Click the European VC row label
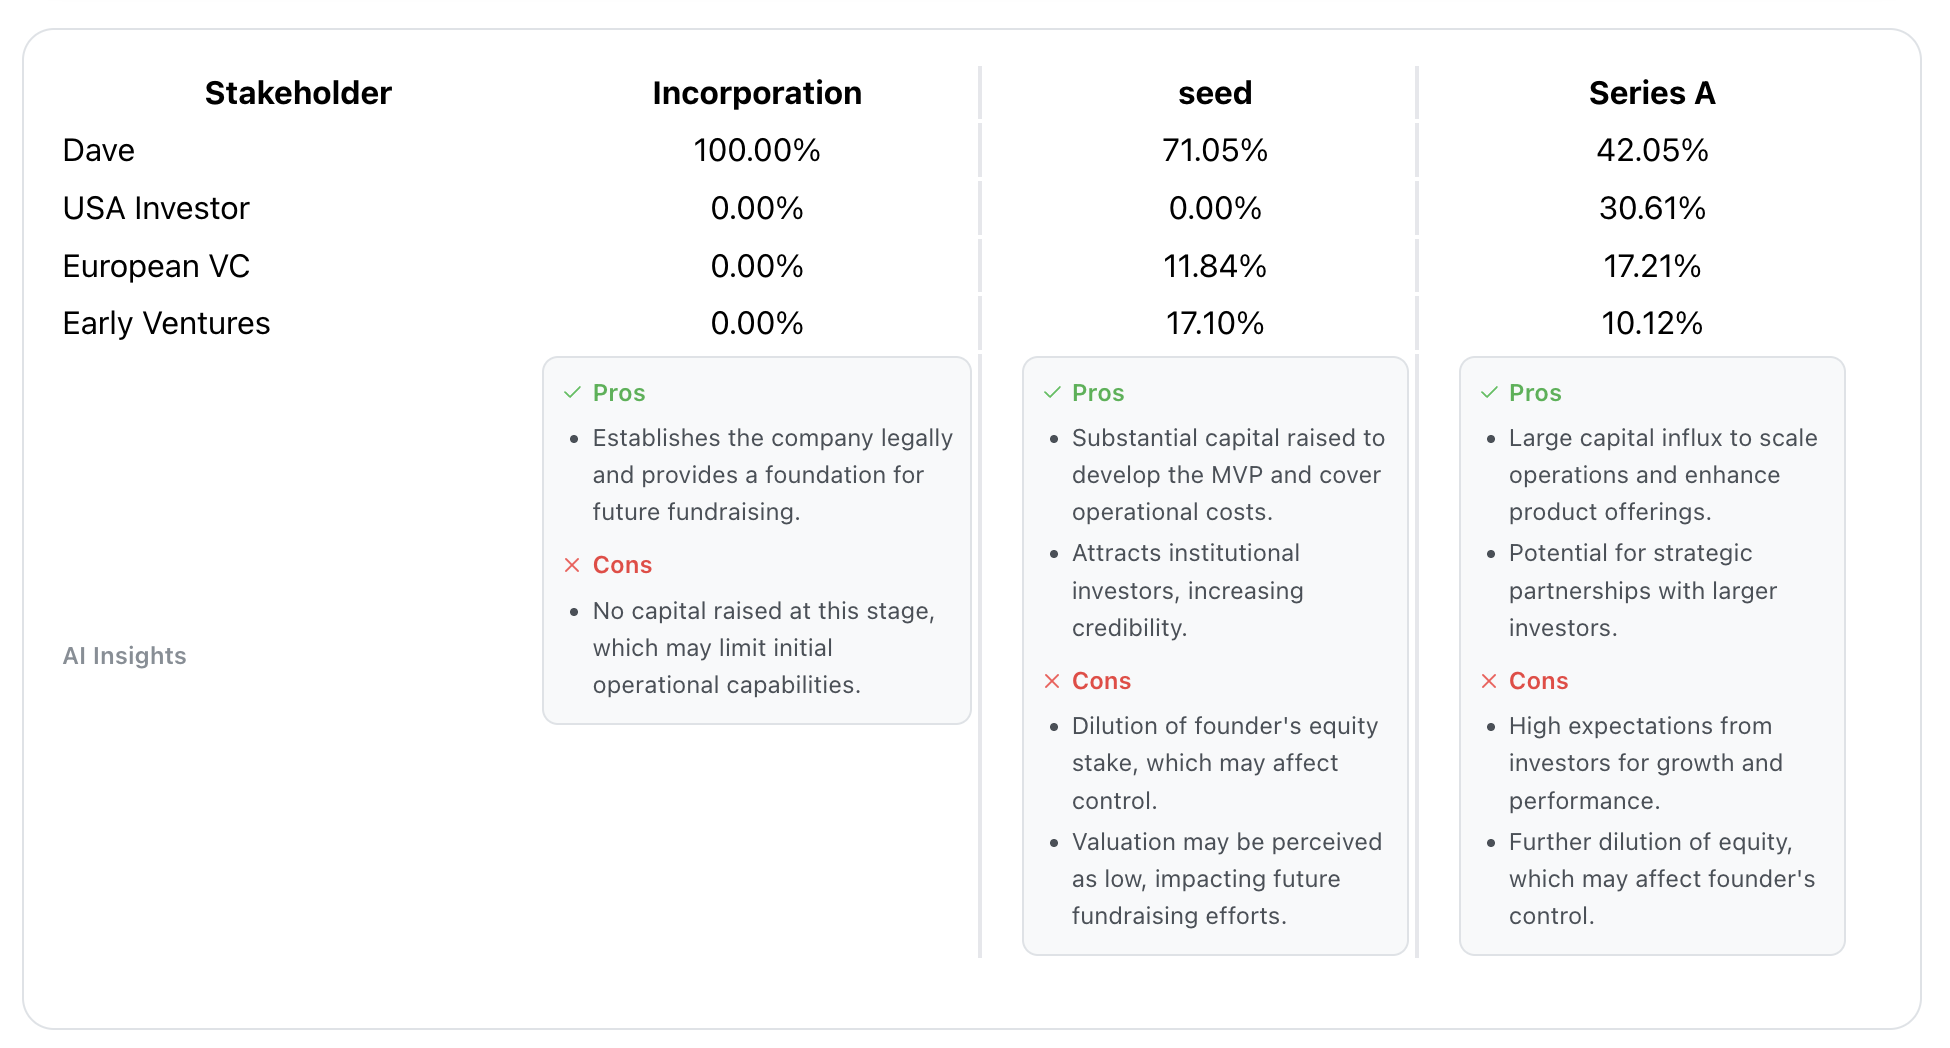Viewport: 1950px width, 1048px height. [155, 266]
